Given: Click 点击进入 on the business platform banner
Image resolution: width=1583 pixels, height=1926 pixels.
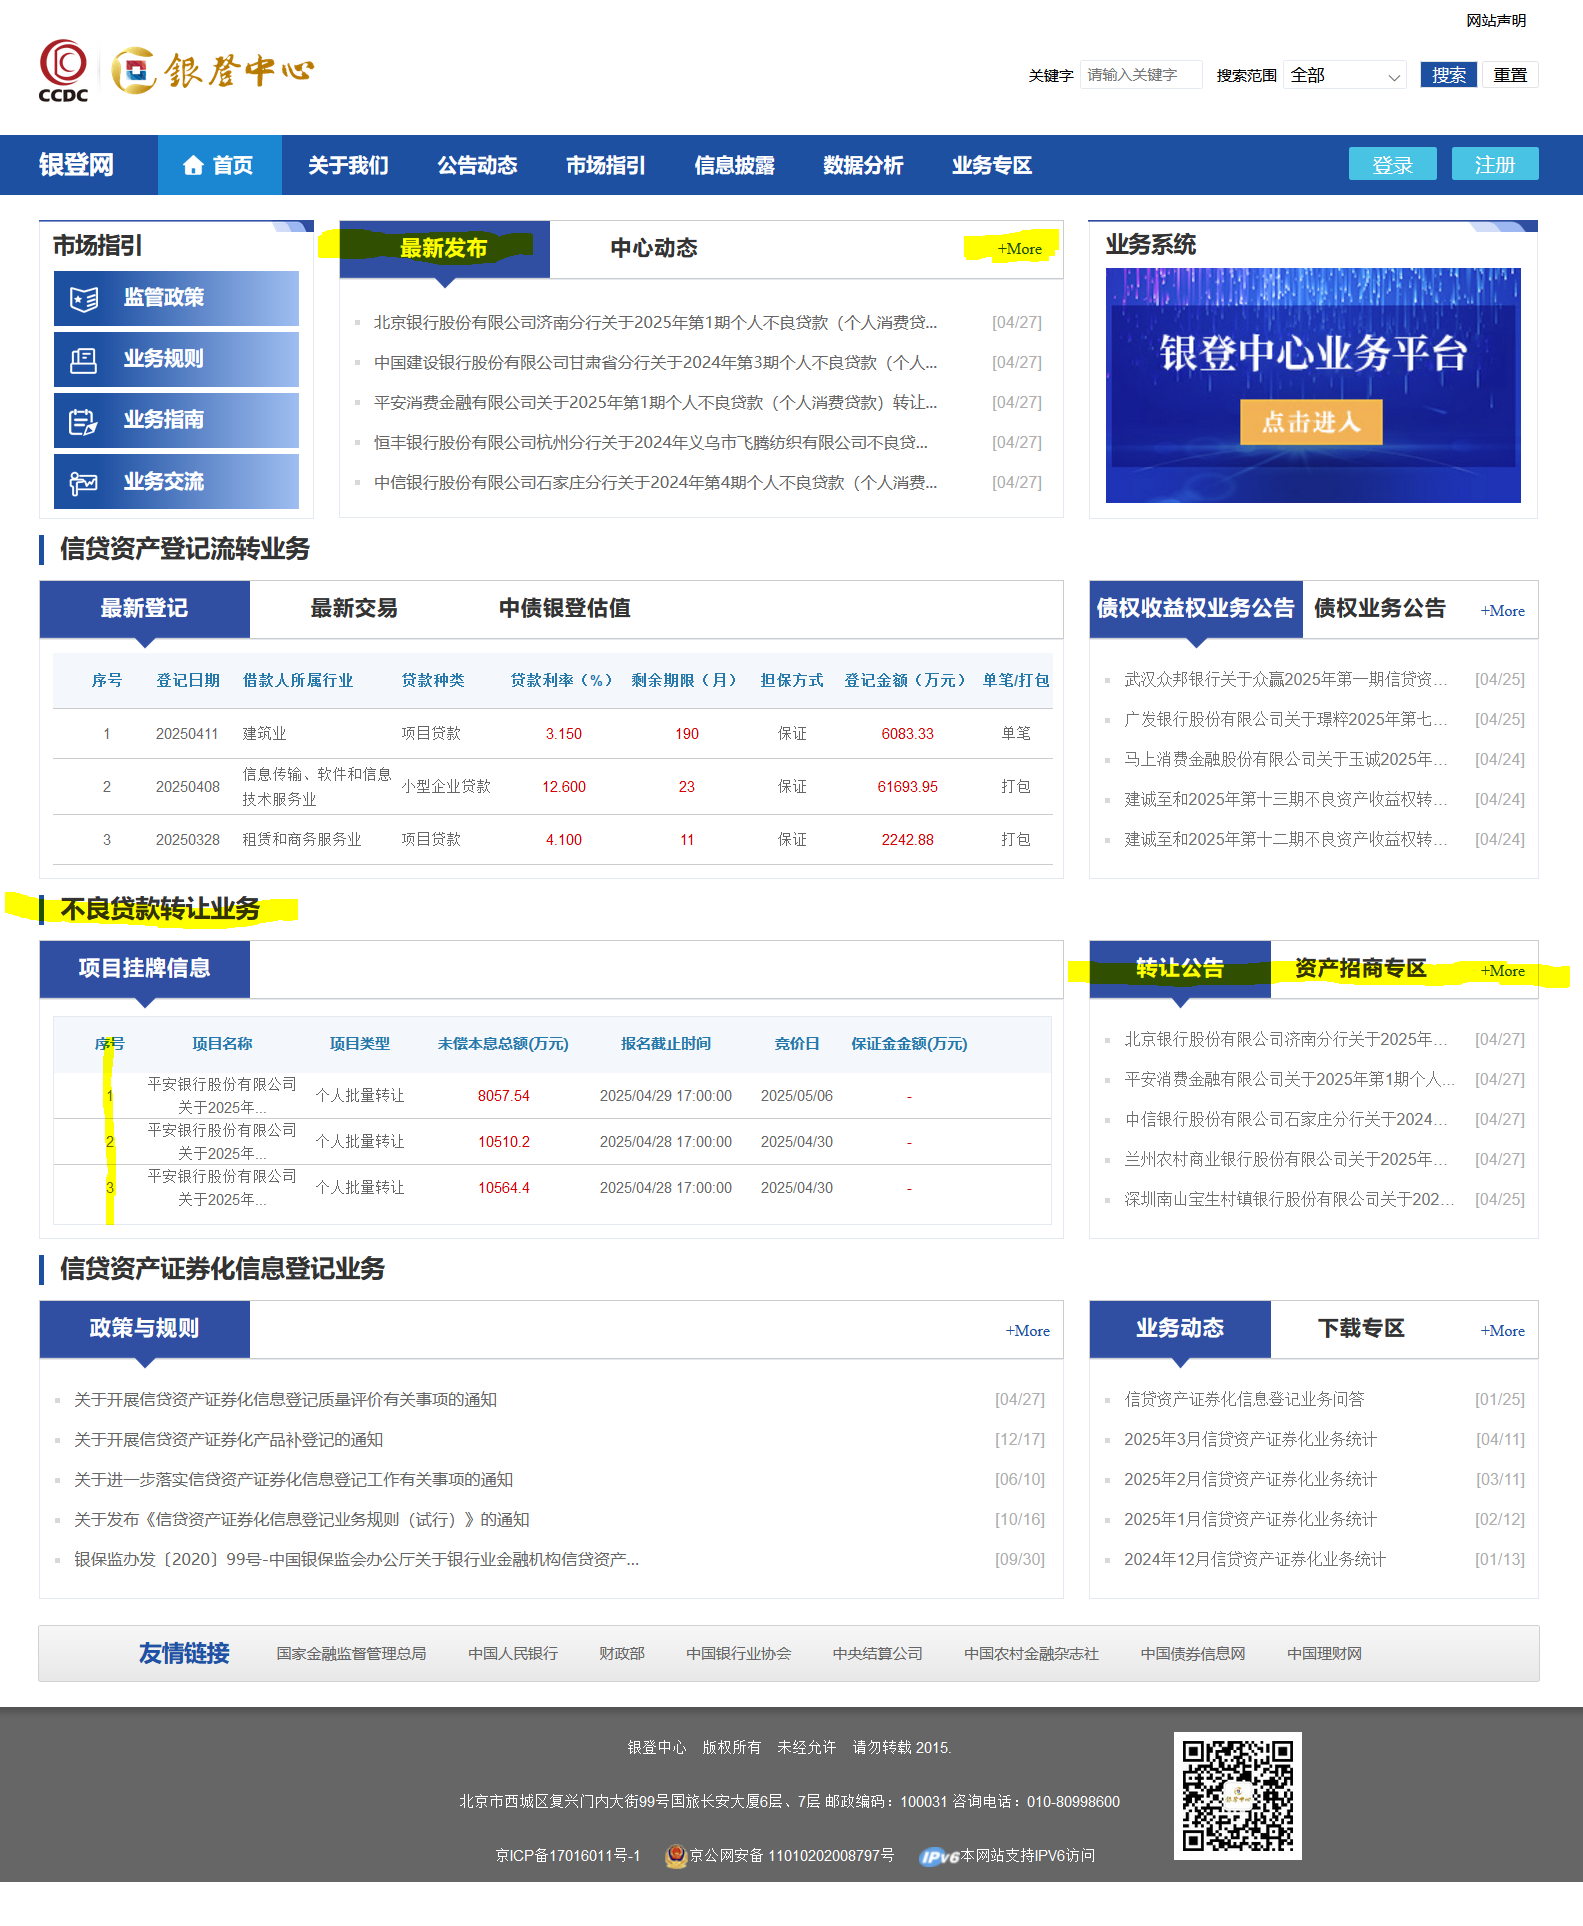Looking at the screenshot, I should point(1311,422).
